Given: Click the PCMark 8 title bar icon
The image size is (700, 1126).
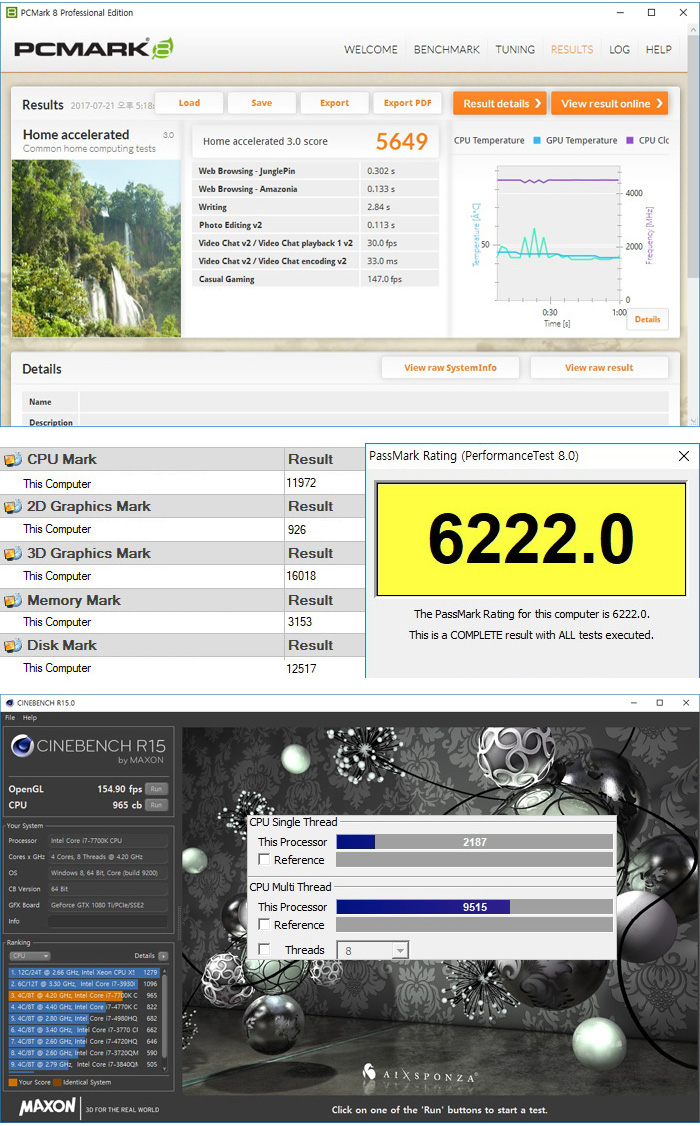Looking at the screenshot, I should [11, 13].
